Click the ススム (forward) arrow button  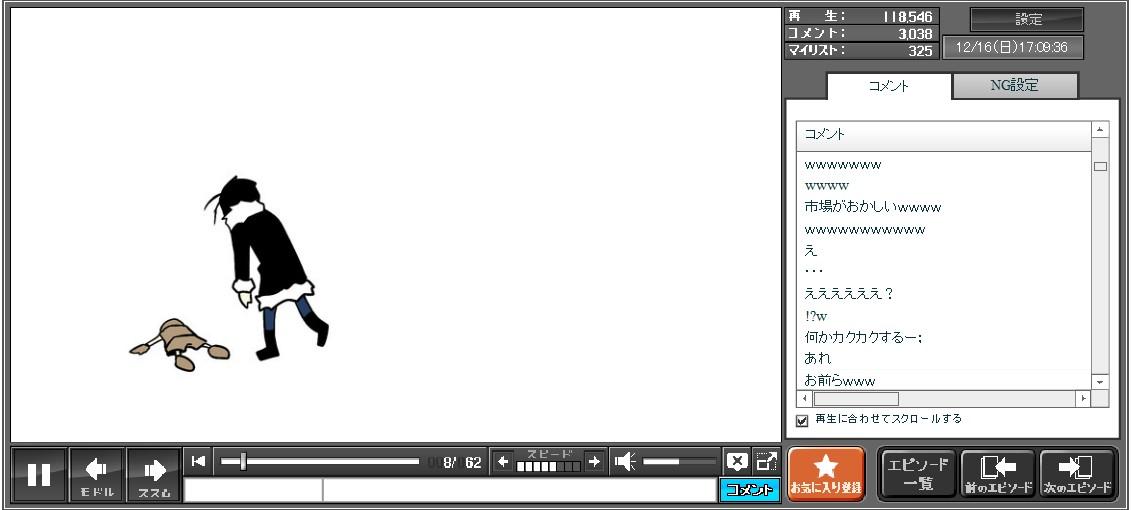tap(154, 474)
